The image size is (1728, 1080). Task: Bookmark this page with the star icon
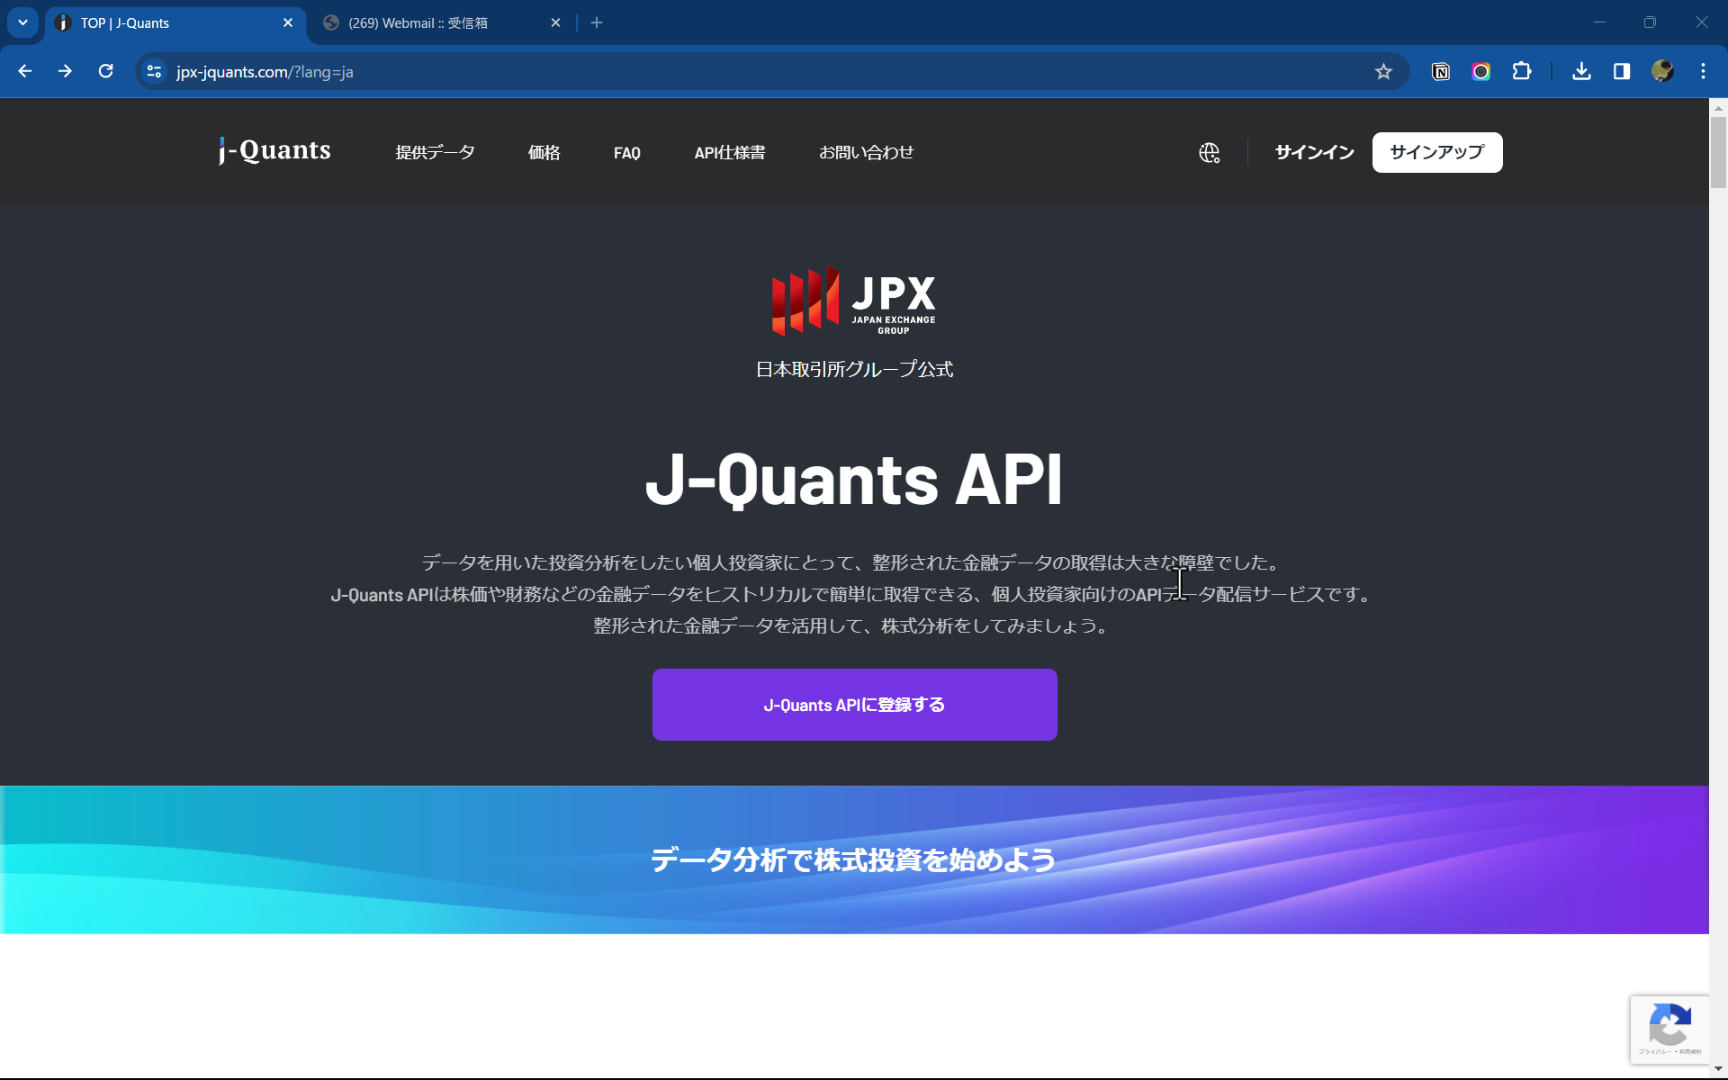pos(1383,71)
